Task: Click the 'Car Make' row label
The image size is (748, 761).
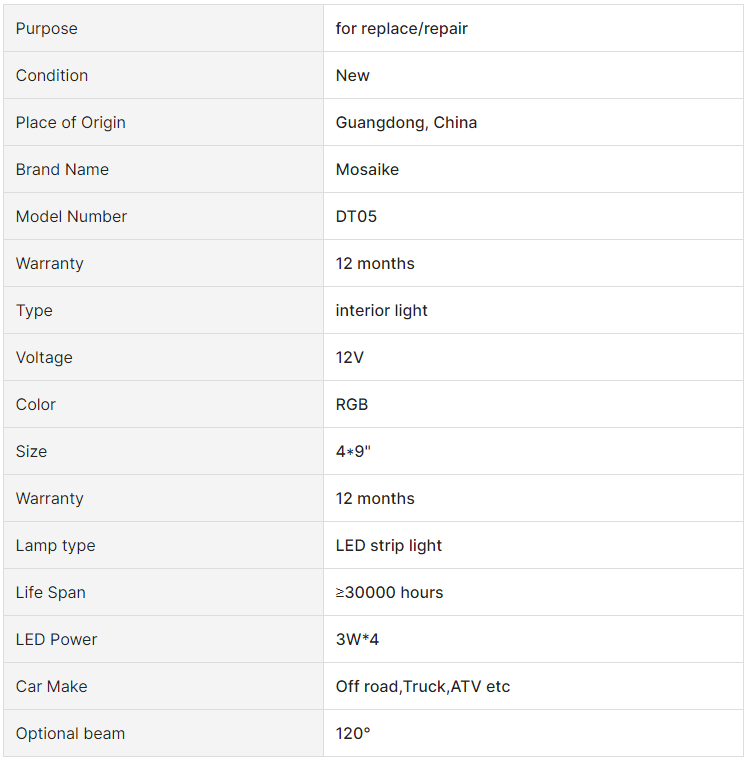Action: (x=51, y=686)
